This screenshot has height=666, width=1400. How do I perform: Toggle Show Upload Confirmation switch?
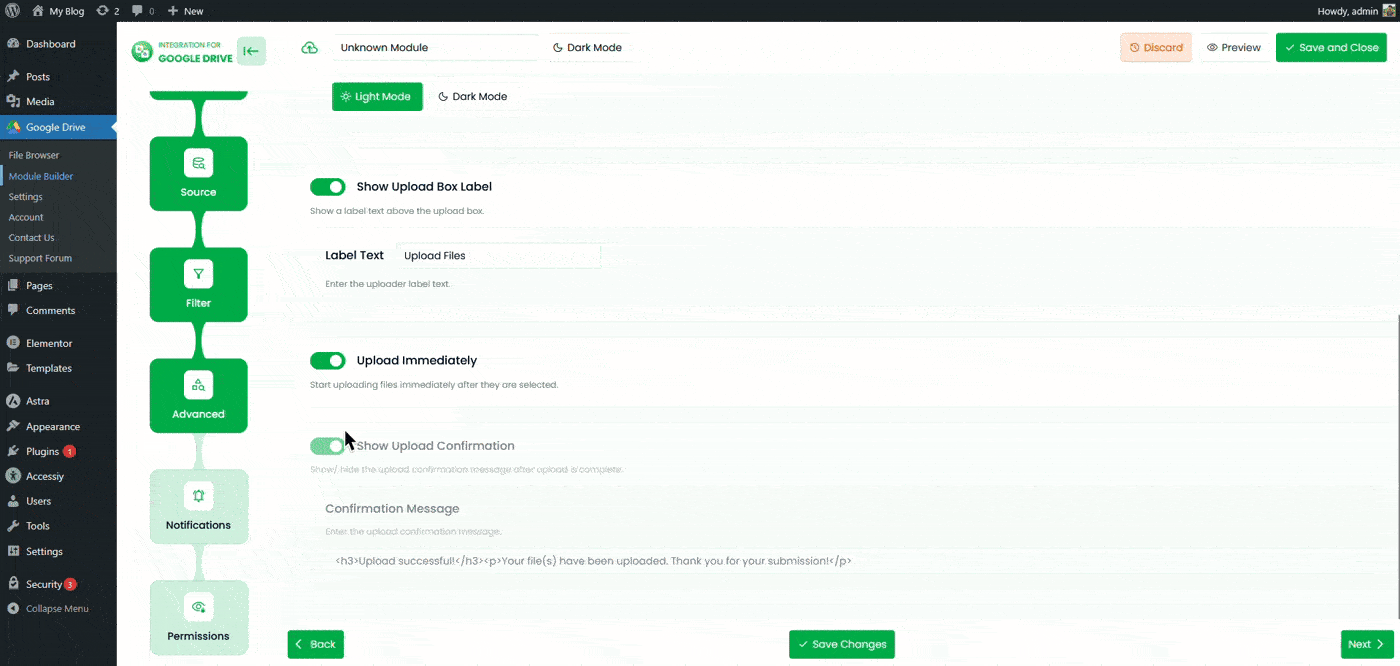pos(328,446)
